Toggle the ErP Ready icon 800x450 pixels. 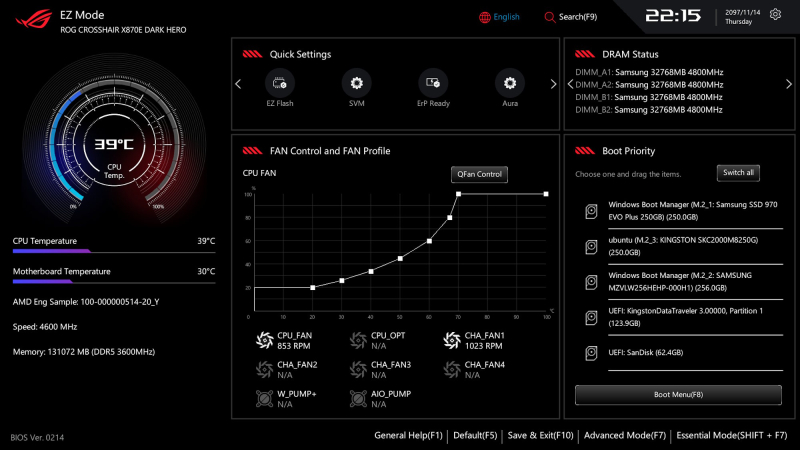(x=433, y=83)
